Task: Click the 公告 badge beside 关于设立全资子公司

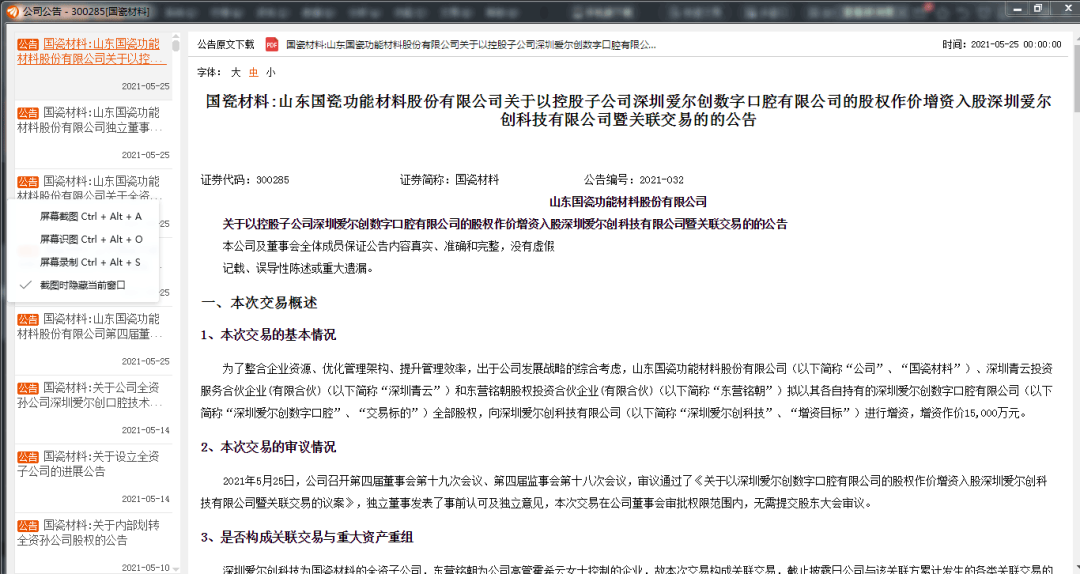Action: pyautogui.click(x=28, y=457)
